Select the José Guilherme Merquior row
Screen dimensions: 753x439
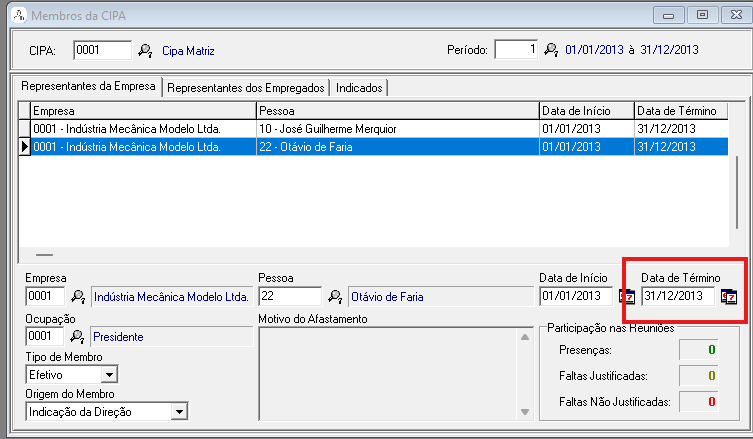tap(379, 129)
